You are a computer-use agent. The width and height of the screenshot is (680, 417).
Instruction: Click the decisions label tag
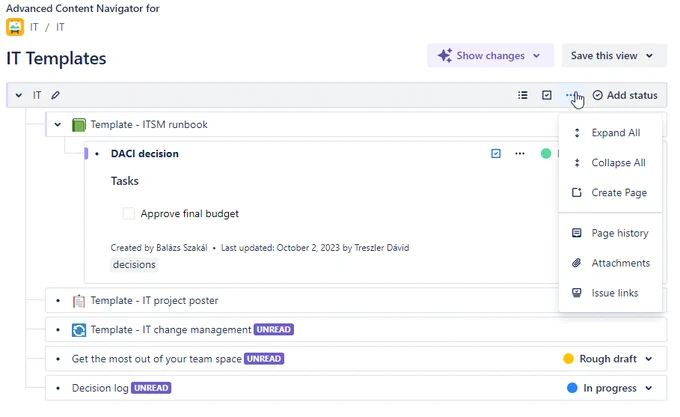click(x=134, y=264)
